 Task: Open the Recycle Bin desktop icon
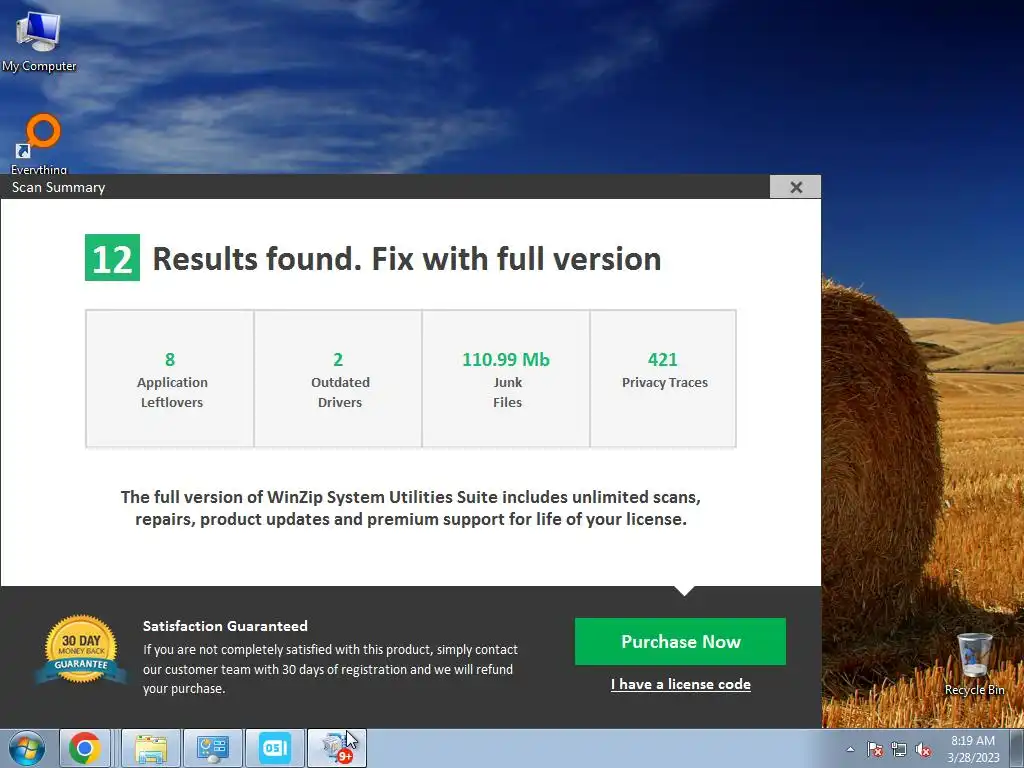tap(974, 664)
